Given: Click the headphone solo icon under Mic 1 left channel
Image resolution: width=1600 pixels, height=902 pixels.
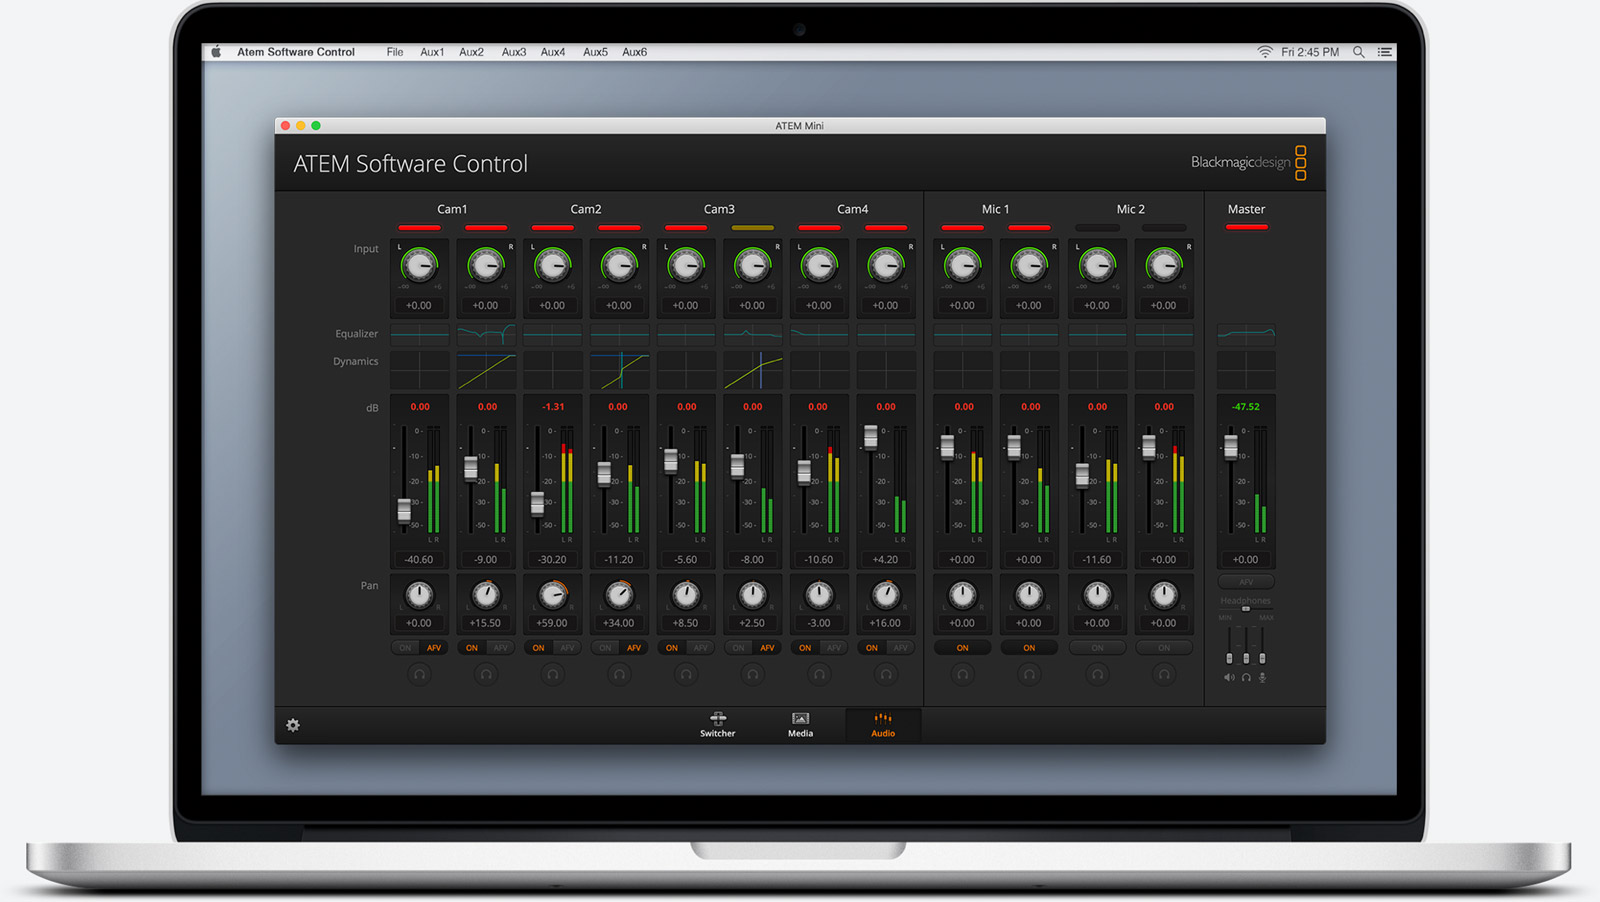Looking at the screenshot, I should 962,675.
